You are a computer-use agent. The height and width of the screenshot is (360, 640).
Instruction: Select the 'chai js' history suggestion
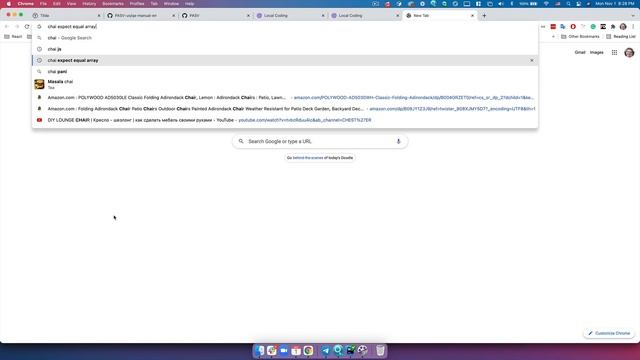click(285, 49)
